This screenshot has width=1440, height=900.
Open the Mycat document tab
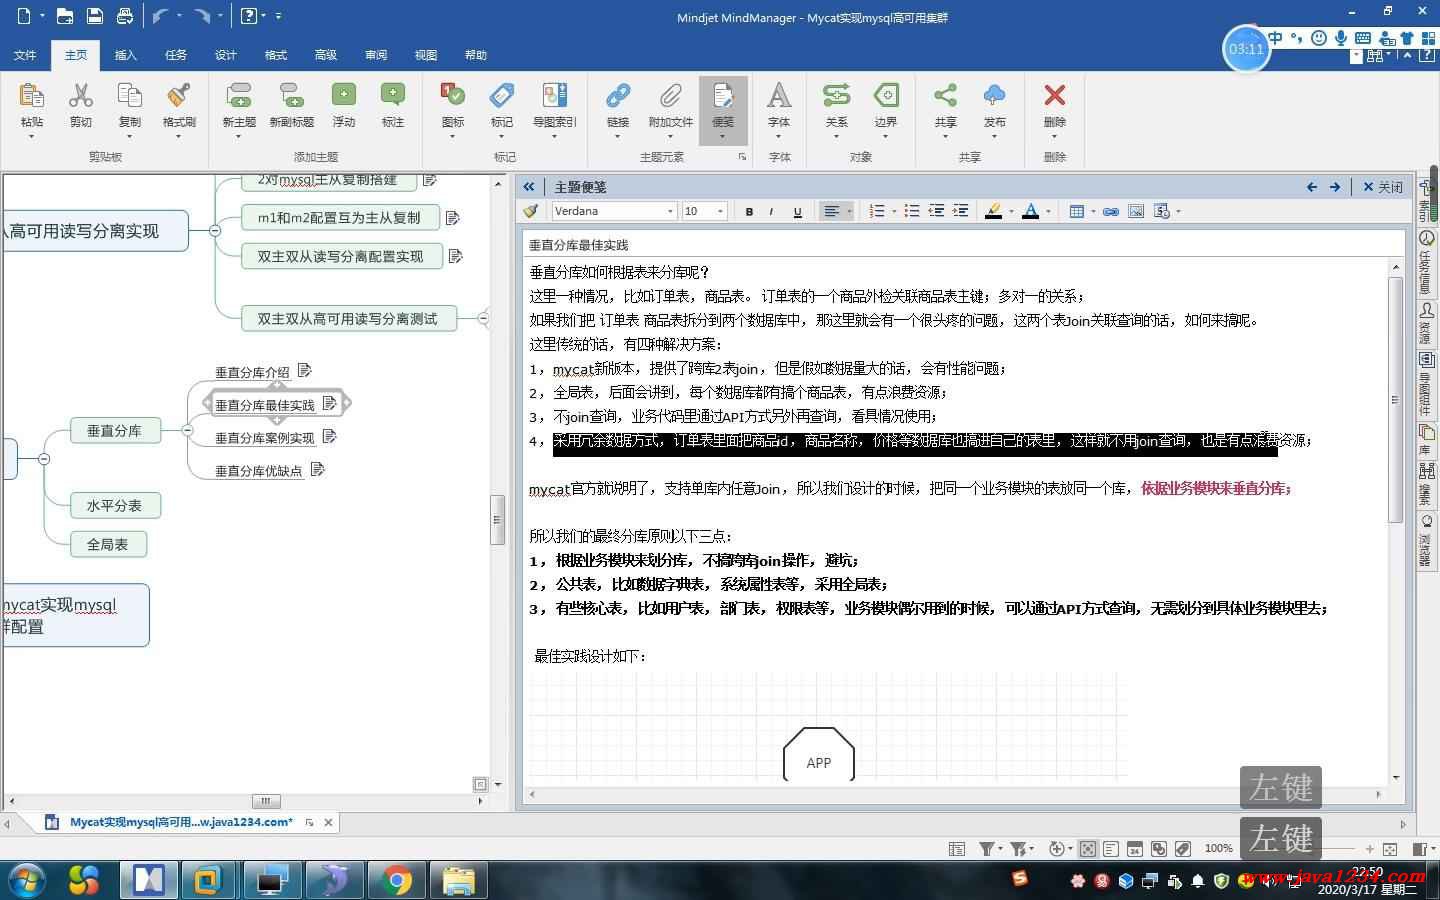point(180,822)
